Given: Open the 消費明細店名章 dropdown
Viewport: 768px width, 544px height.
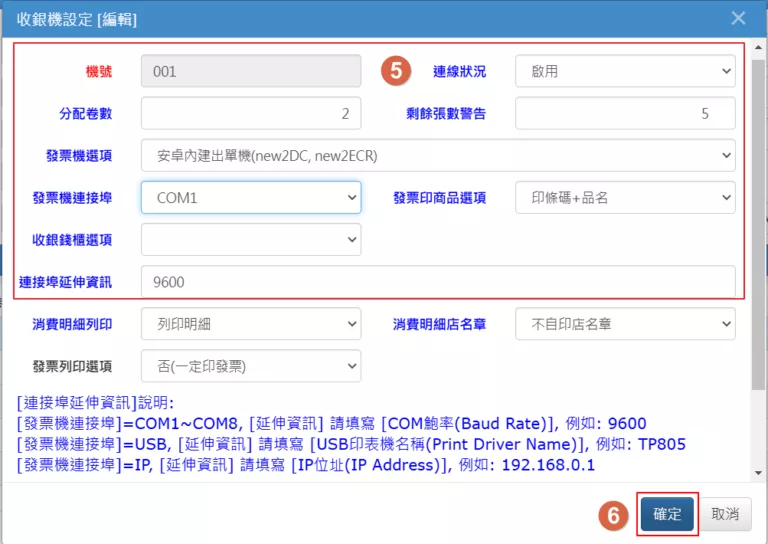Looking at the screenshot, I should coord(625,324).
